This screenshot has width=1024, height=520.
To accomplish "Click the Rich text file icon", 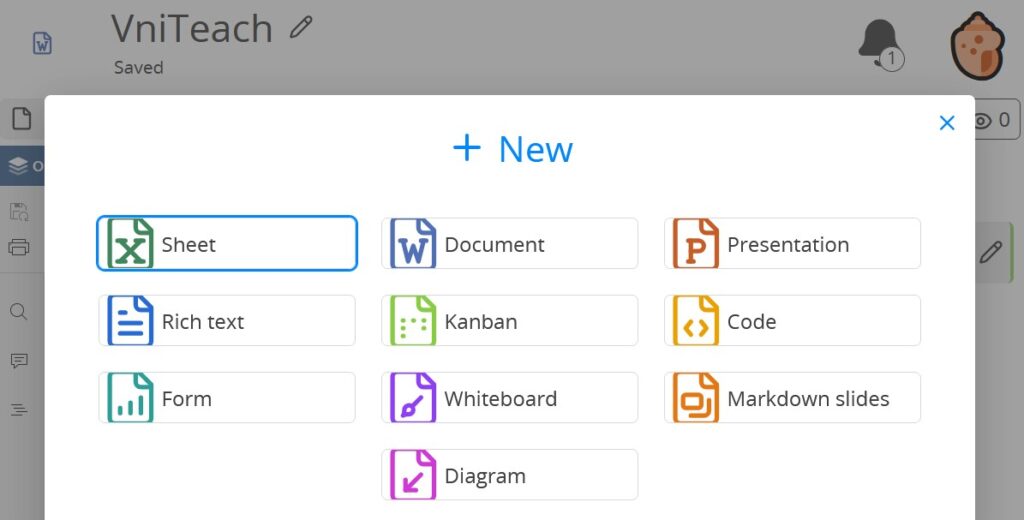I will coord(130,321).
